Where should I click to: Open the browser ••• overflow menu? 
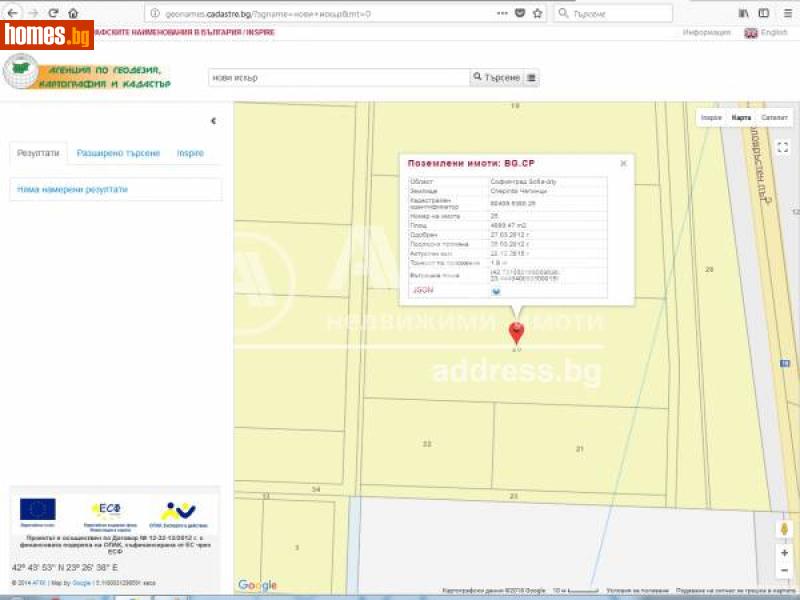501,14
